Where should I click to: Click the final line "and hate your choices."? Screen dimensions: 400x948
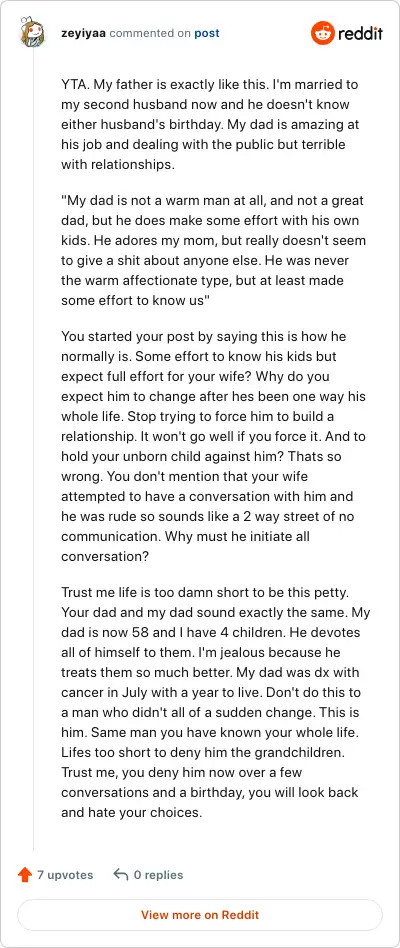click(131, 813)
